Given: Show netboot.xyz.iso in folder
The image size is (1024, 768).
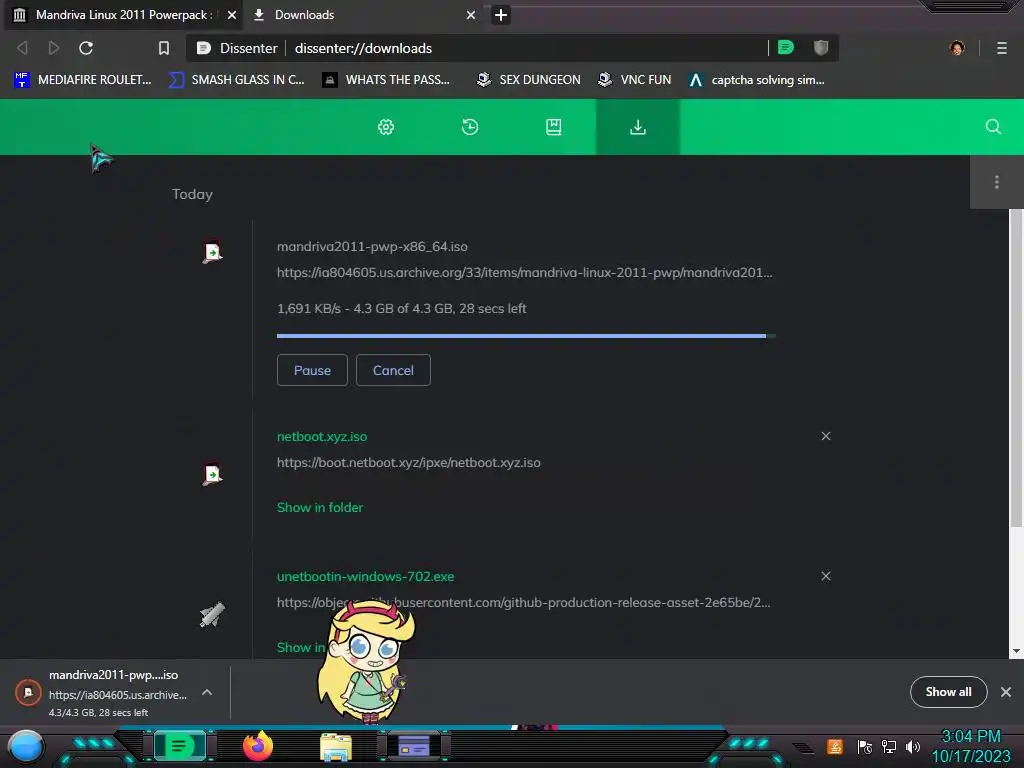Looking at the screenshot, I should (x=320, y=507).
